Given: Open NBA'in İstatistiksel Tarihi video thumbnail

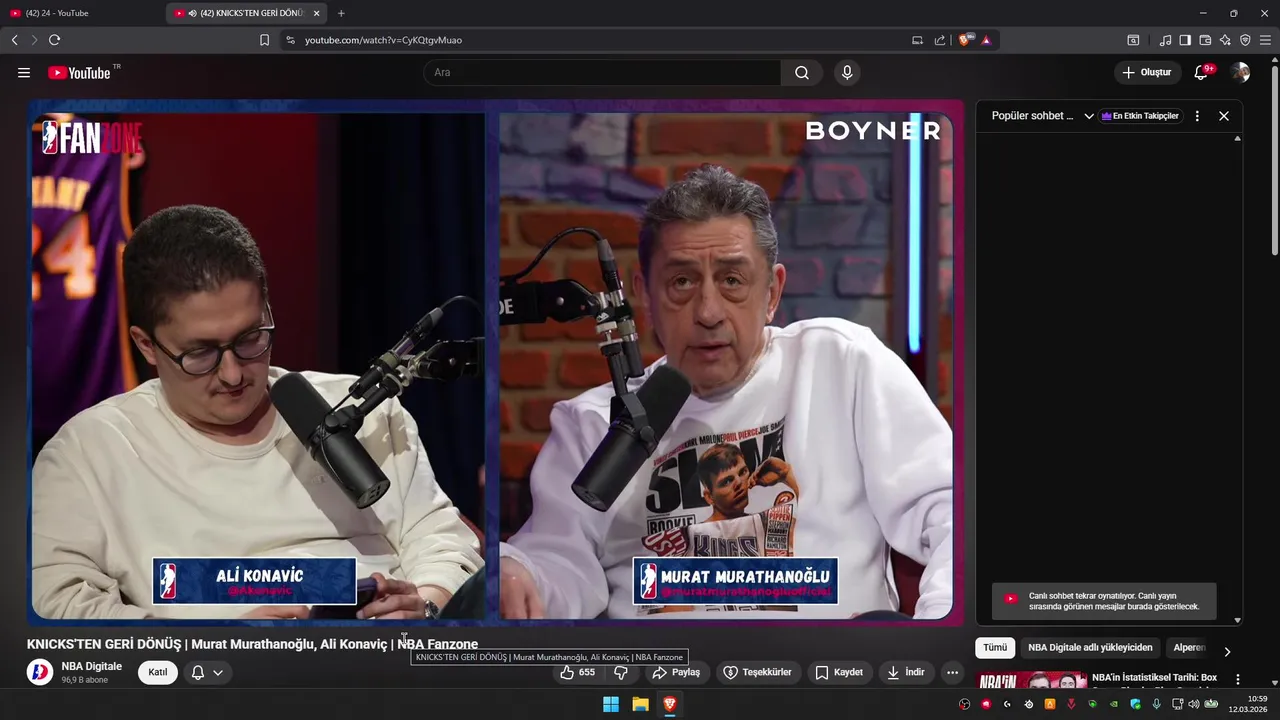Looking at the screenshot, I should [x=1031, y=681].
